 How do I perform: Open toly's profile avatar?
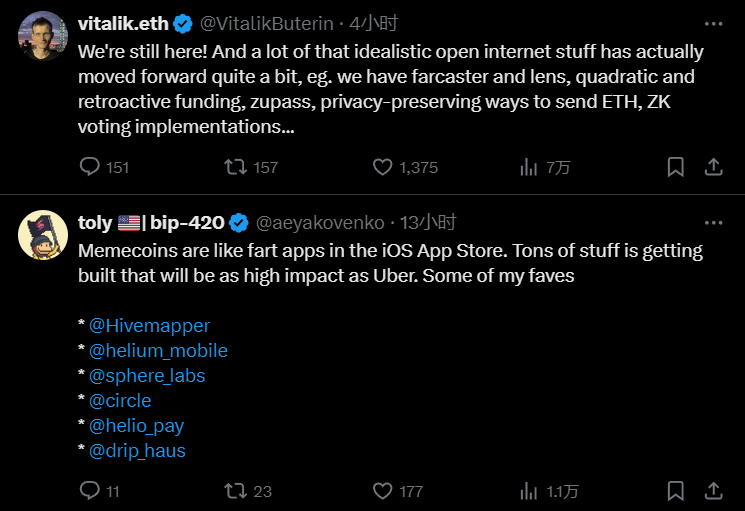pos(43,236)
